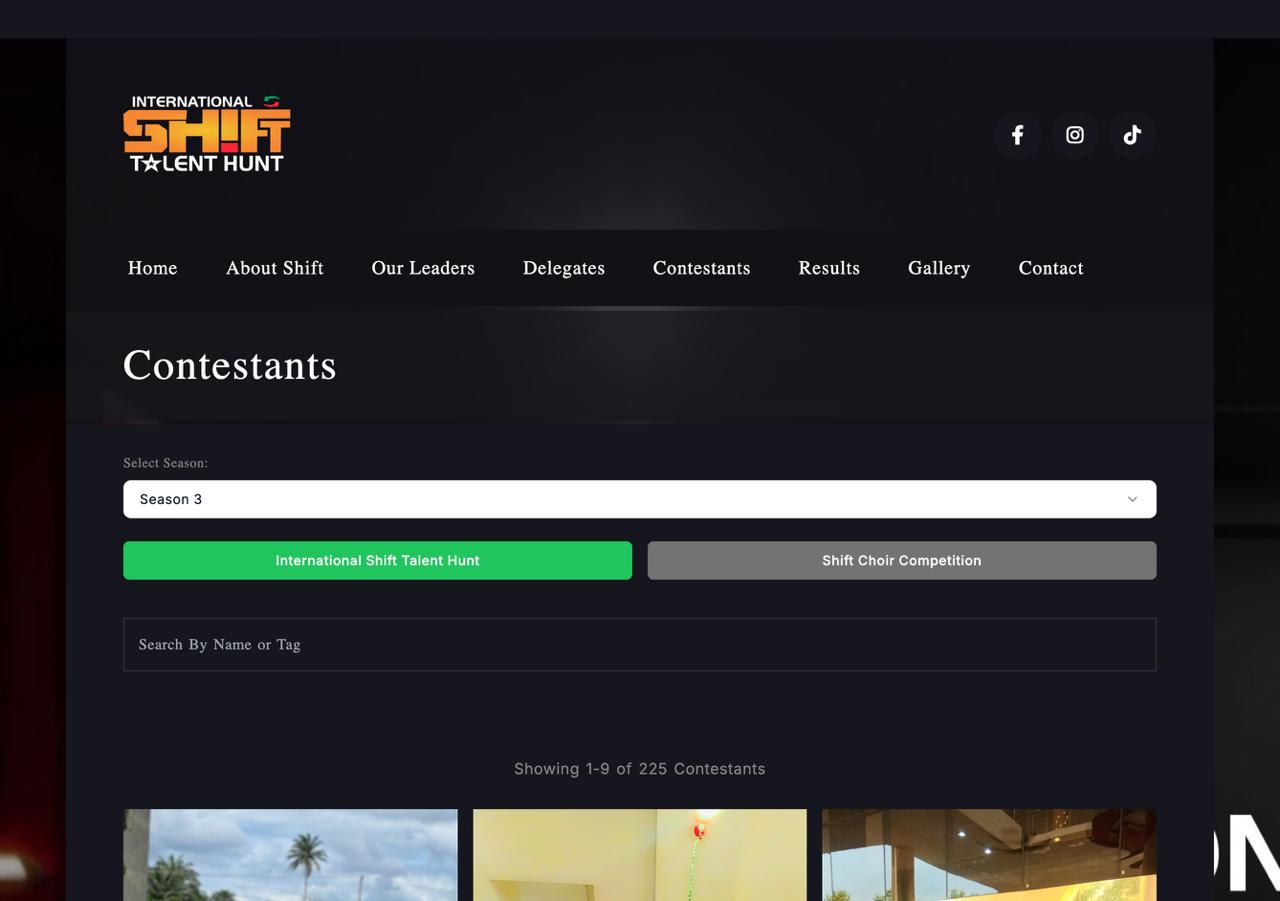This screenshot has height=901, width=1280.
Task: Open the first contestant photo with palm trees
Action: point(290,855)
